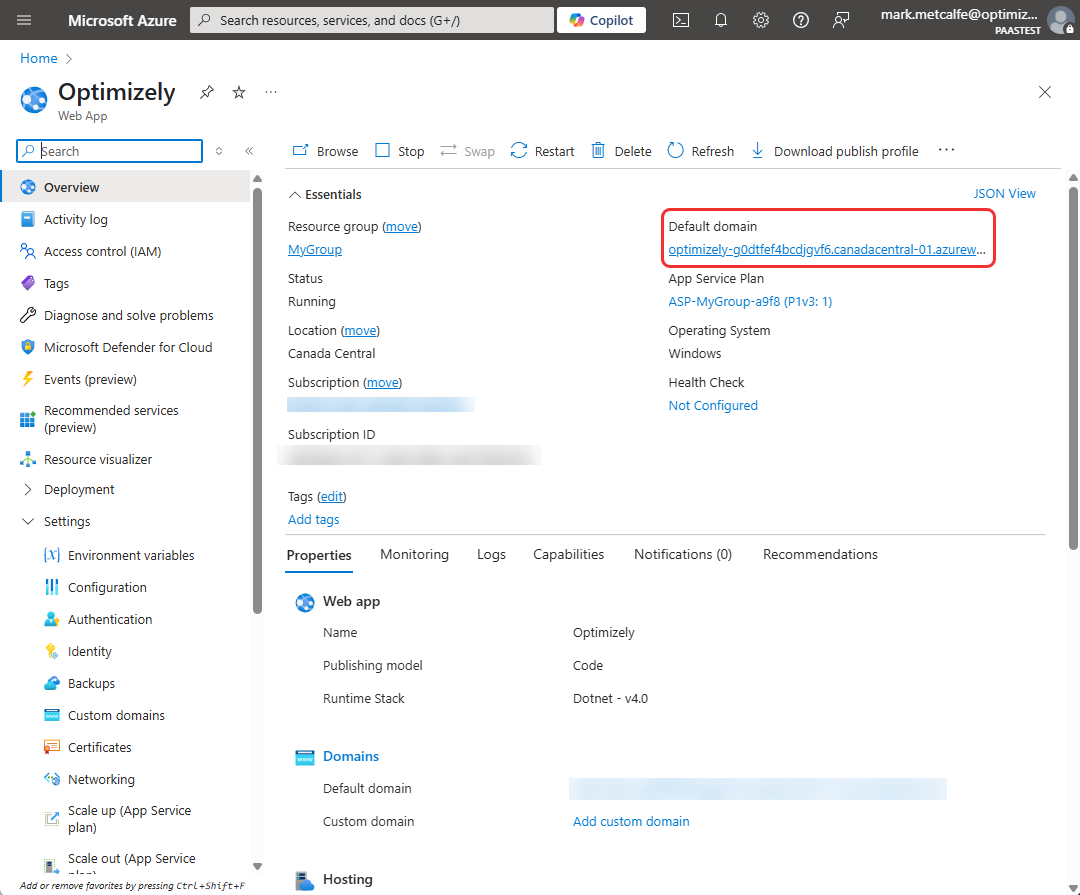This screenshot has height=895, width=1080.
Task: Open the default domain URL link
Action: [x=827, y=249]
